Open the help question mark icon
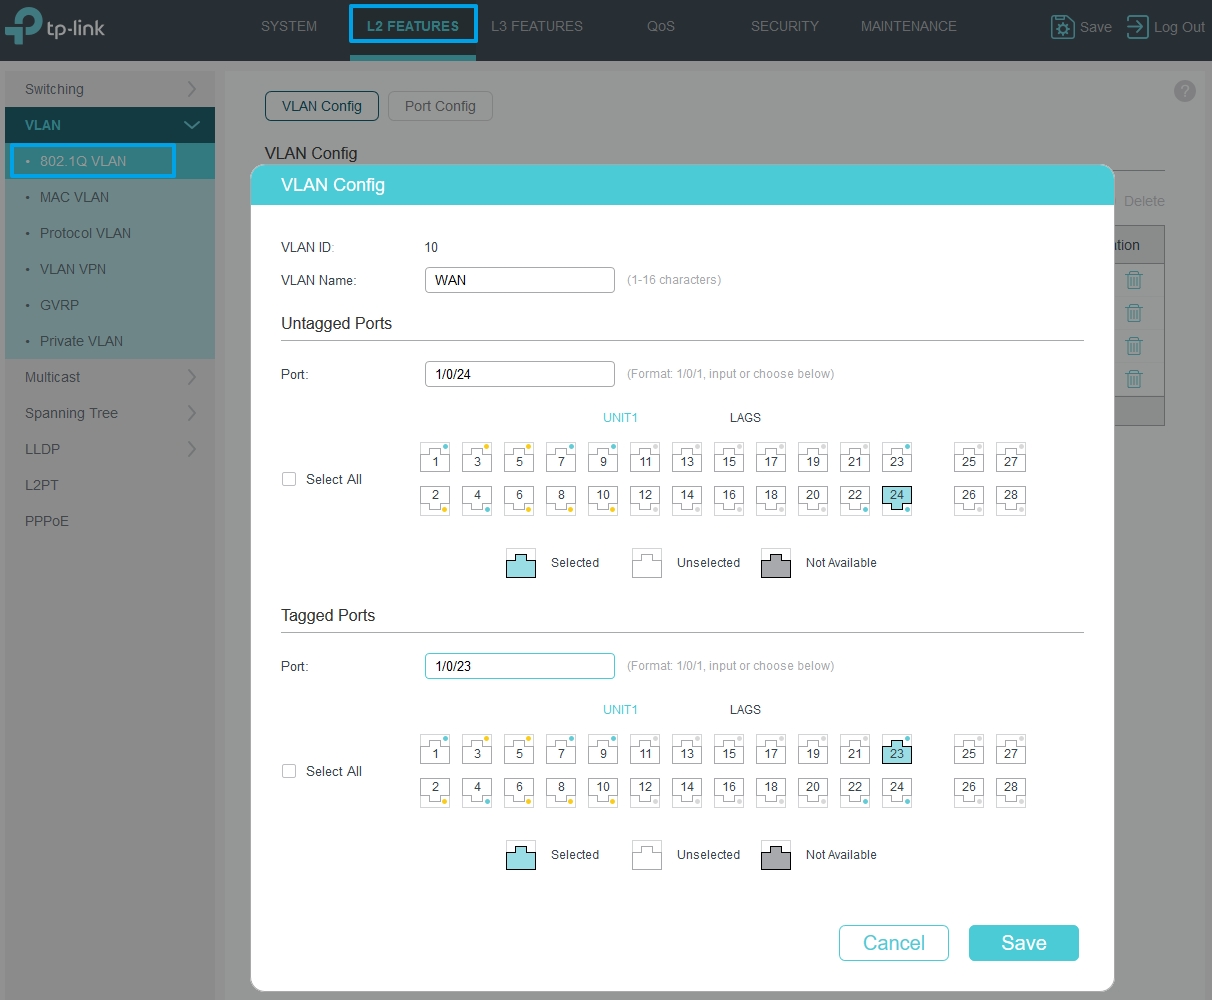 [x=1185, y=91]
